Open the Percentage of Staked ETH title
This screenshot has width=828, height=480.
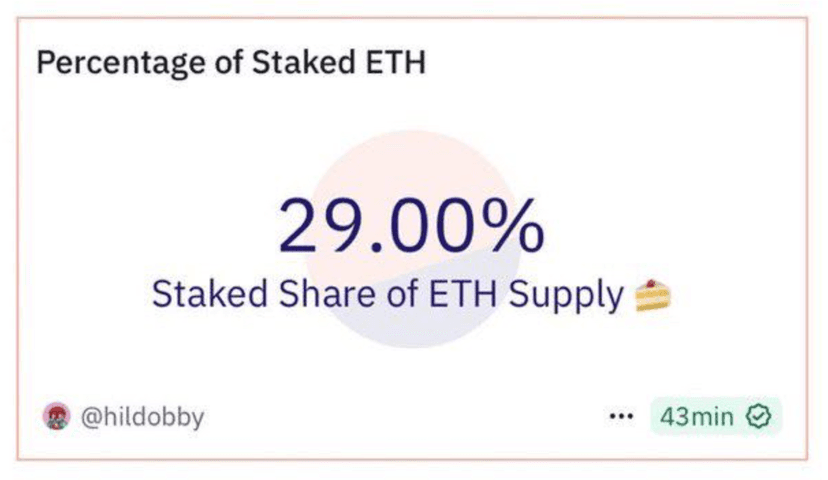click(231, 63)
